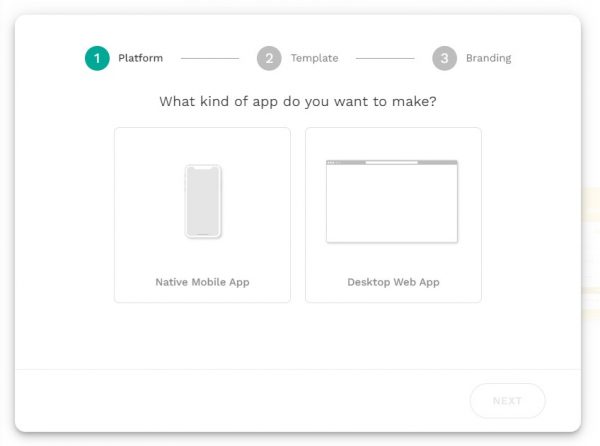Click the address bar in browser illustration

(392, 162)
